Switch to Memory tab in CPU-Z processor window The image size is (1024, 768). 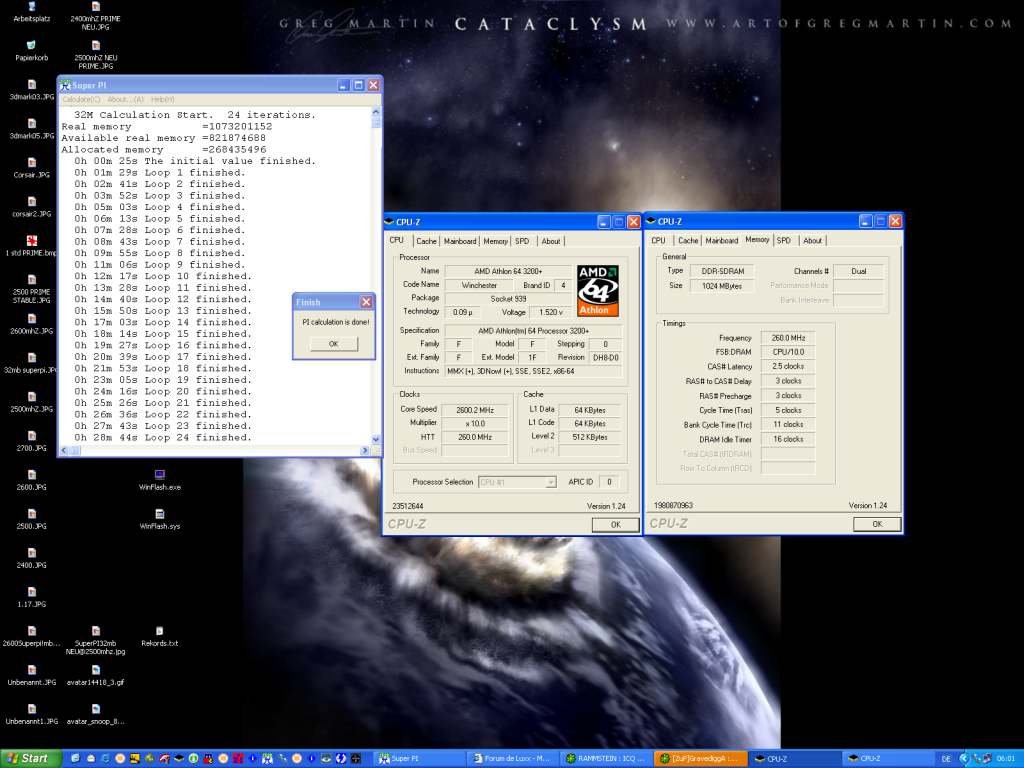pyautogui.click(x=496, y=241)
